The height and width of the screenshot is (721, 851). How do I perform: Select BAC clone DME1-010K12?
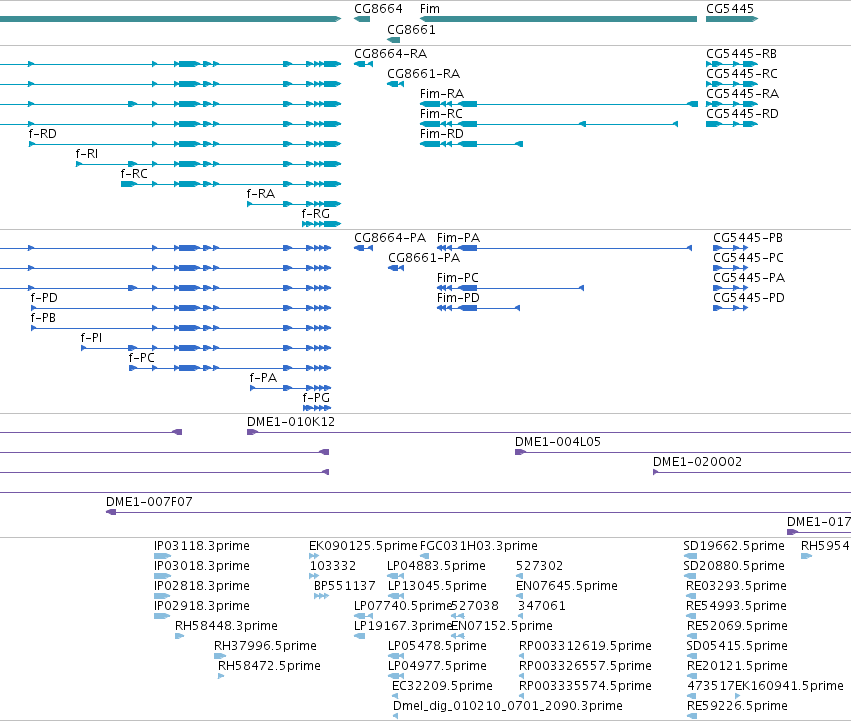coord(291,422)
